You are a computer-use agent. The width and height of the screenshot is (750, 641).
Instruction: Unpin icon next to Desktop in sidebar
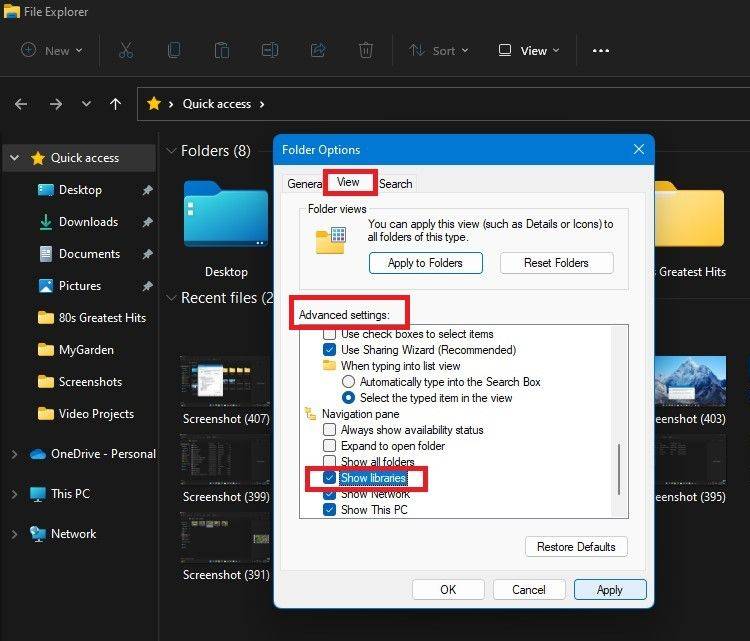(x=147, y=190)
